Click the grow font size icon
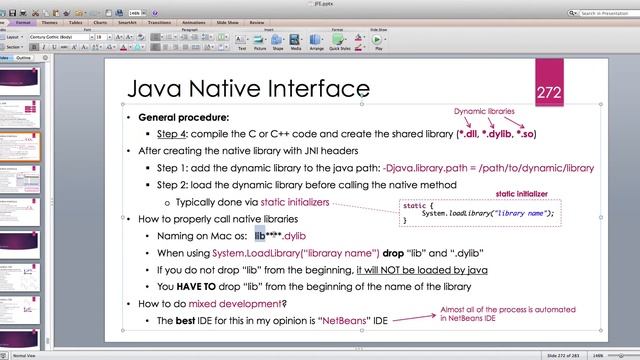 pos(119,37)
